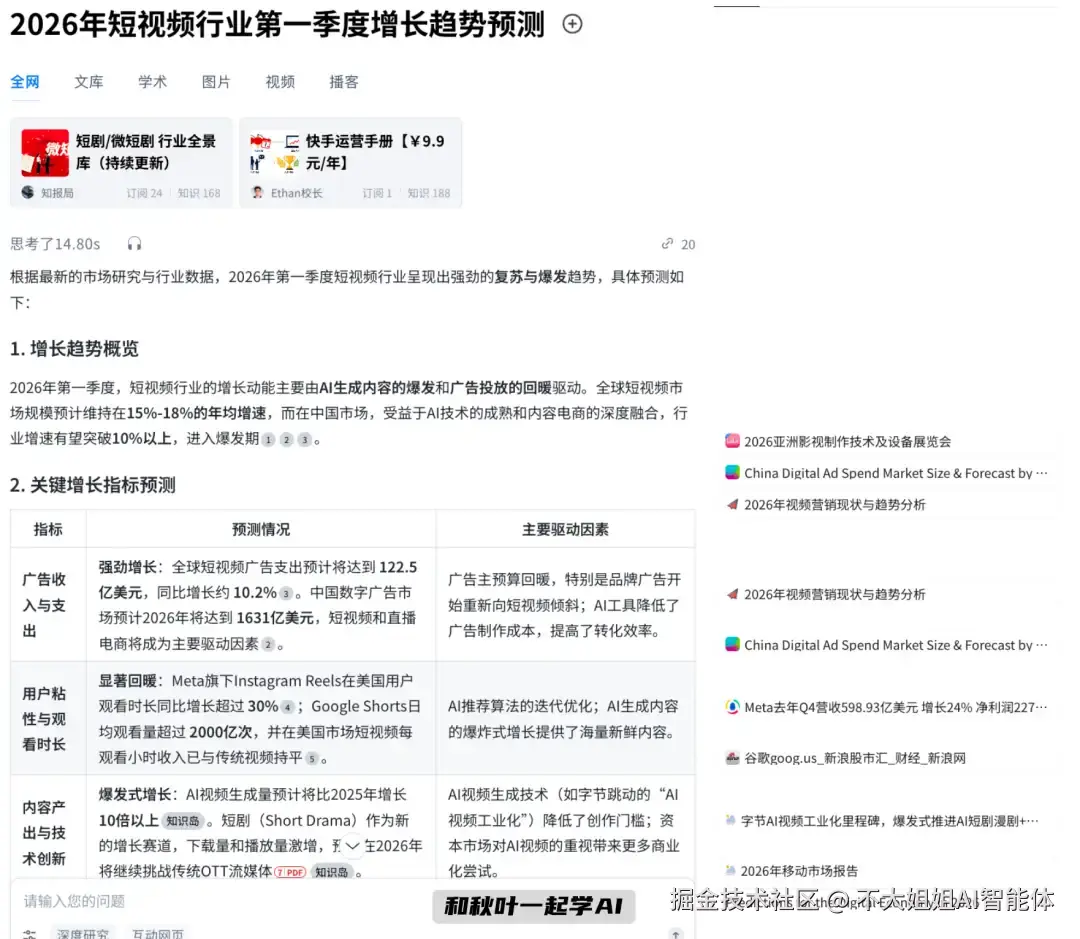
Task: Click 知识 188 on Ethan校长 card
Action: (x=428, y=193)
